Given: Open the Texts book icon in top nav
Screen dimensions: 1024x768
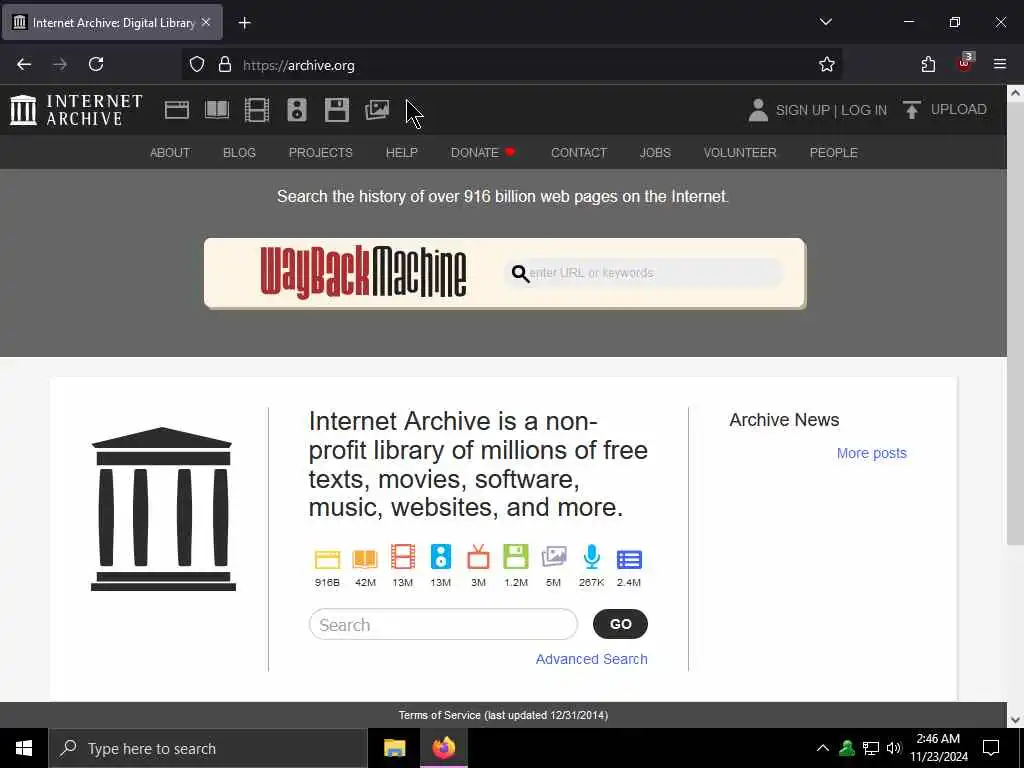Looking at the screenshot, I should (x=217, y=110).
